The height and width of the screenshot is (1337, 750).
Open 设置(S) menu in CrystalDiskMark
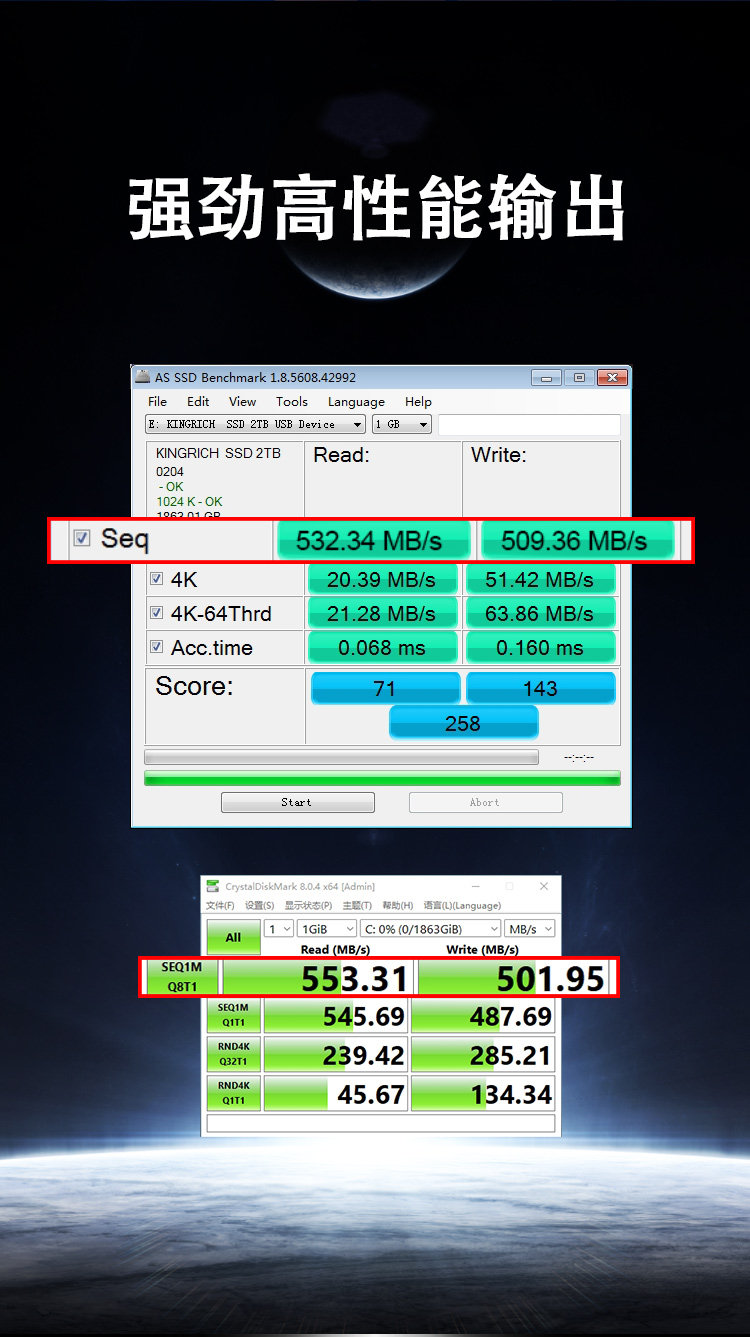260,905
